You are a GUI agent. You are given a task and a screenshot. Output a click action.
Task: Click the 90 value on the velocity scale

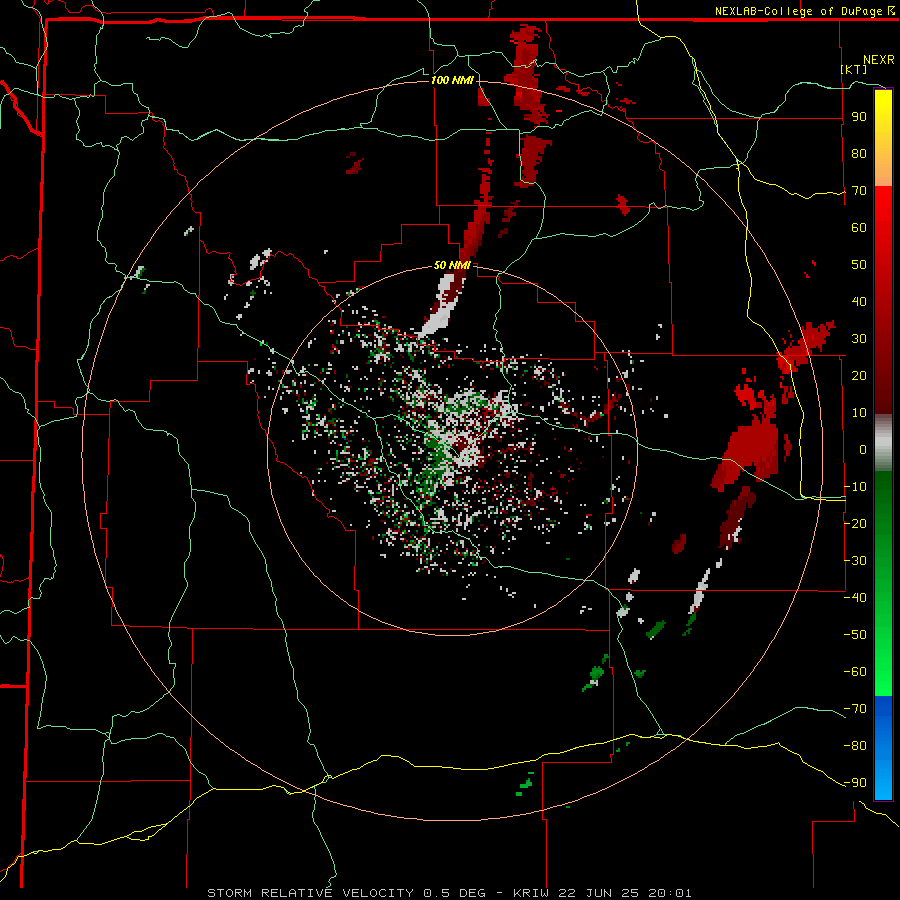coord(859,117)
